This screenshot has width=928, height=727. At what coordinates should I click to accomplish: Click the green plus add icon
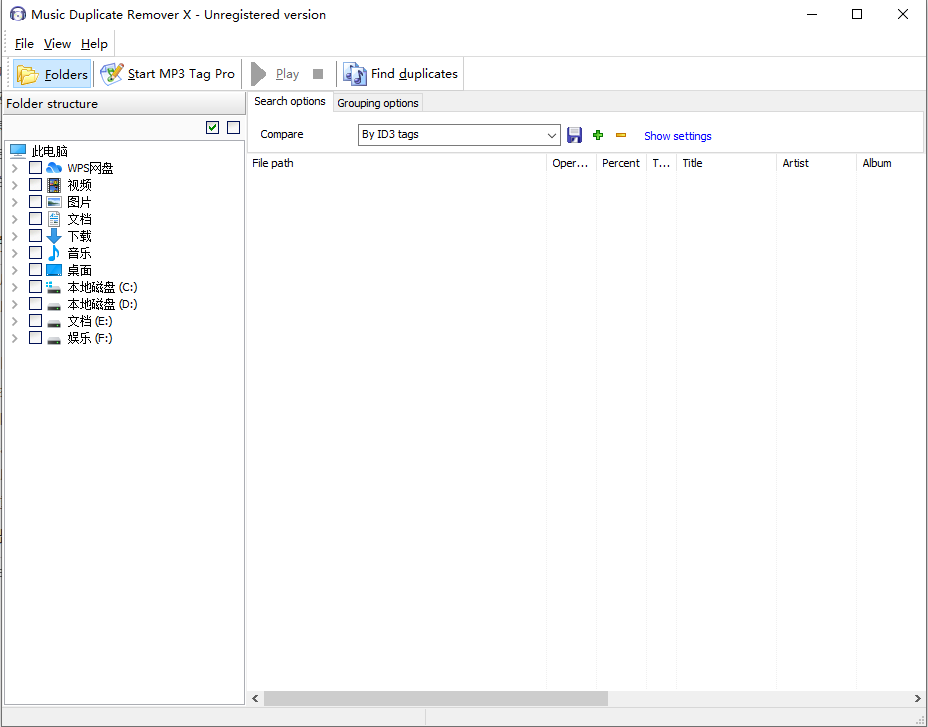pyautogui.click(x=598, y=135)
